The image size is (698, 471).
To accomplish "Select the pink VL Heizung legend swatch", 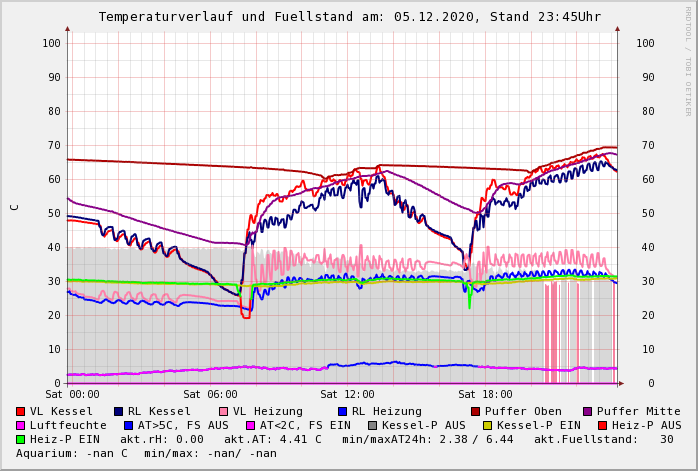I will (x=223, y=411).
